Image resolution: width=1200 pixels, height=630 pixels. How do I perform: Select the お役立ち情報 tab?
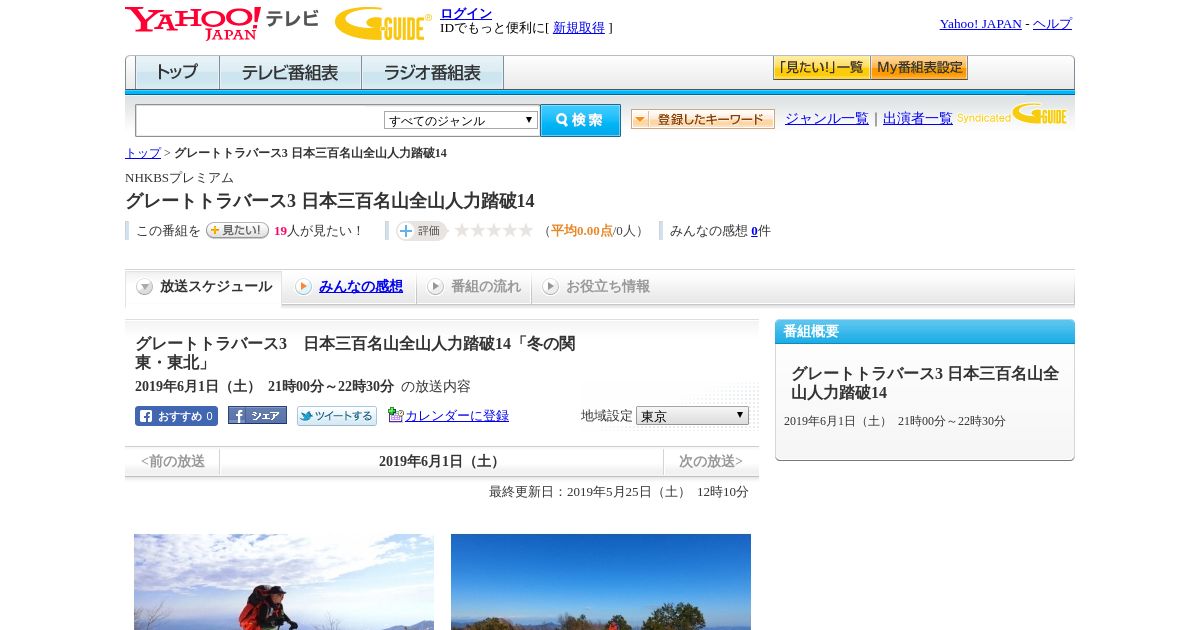(x=596, y=287)
